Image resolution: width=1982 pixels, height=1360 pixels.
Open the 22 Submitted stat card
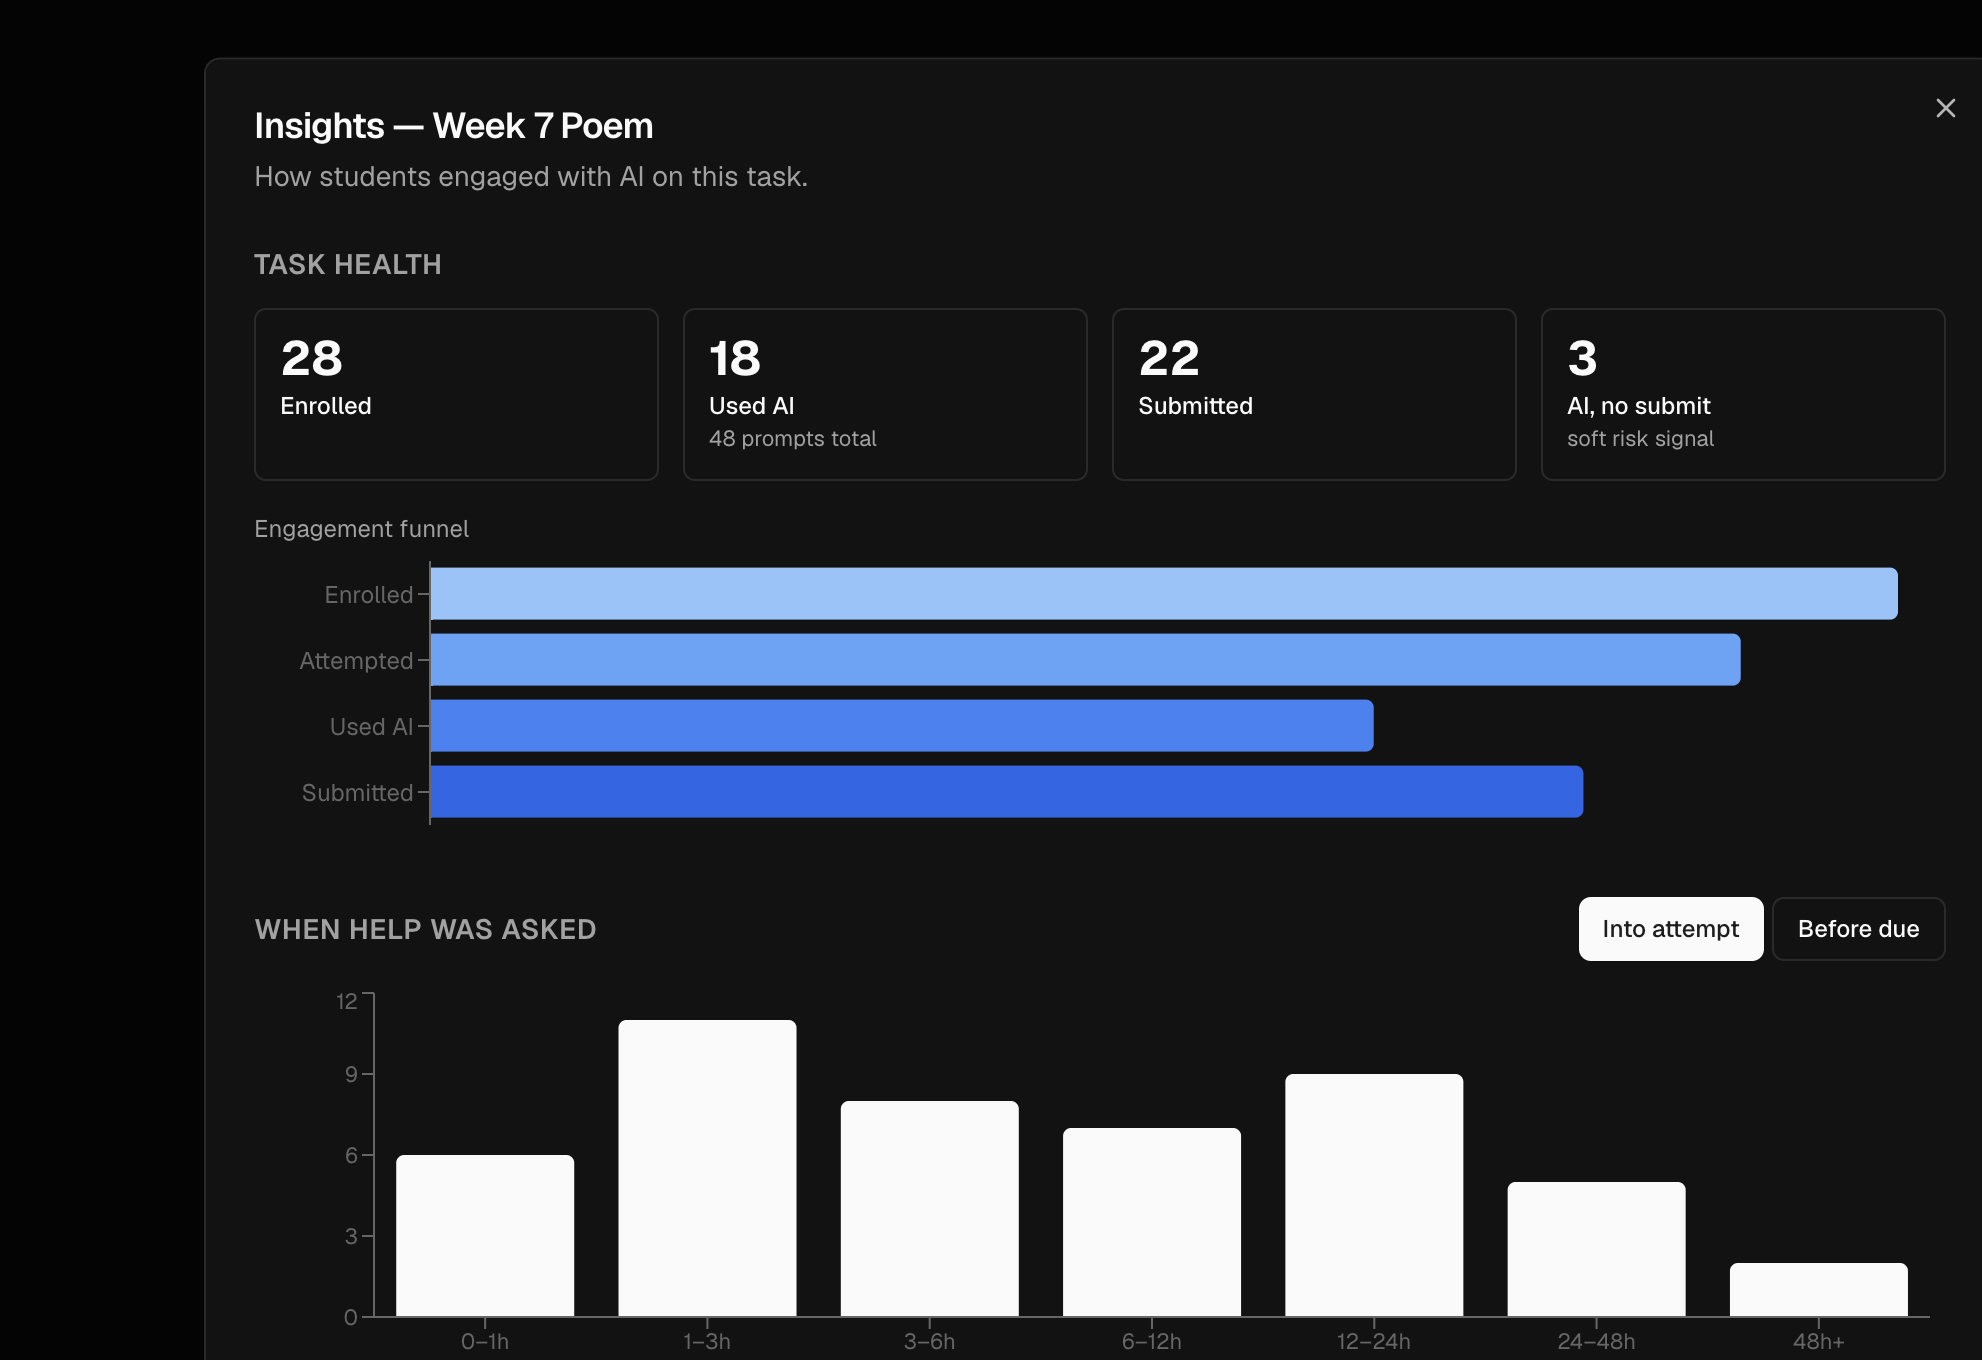point(1314,394)
